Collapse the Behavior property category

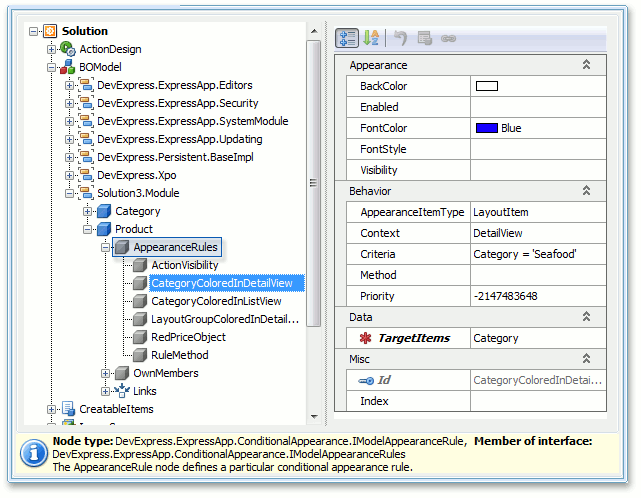tap(586, 191)
